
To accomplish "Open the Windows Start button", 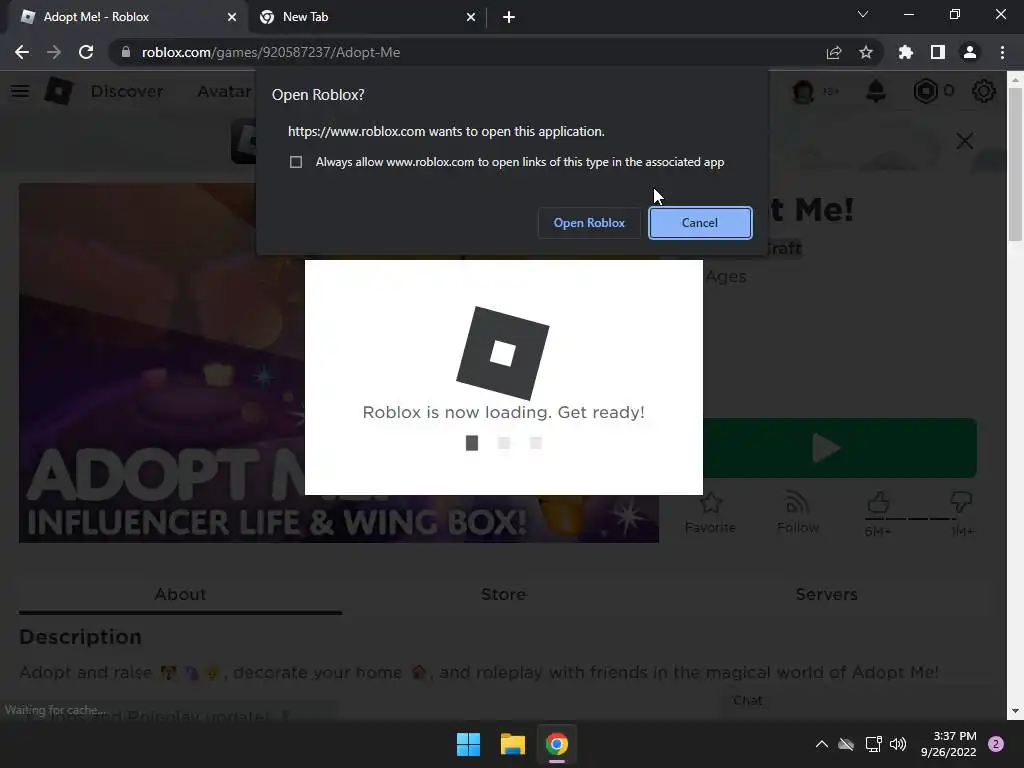I will tap(468, 744).
